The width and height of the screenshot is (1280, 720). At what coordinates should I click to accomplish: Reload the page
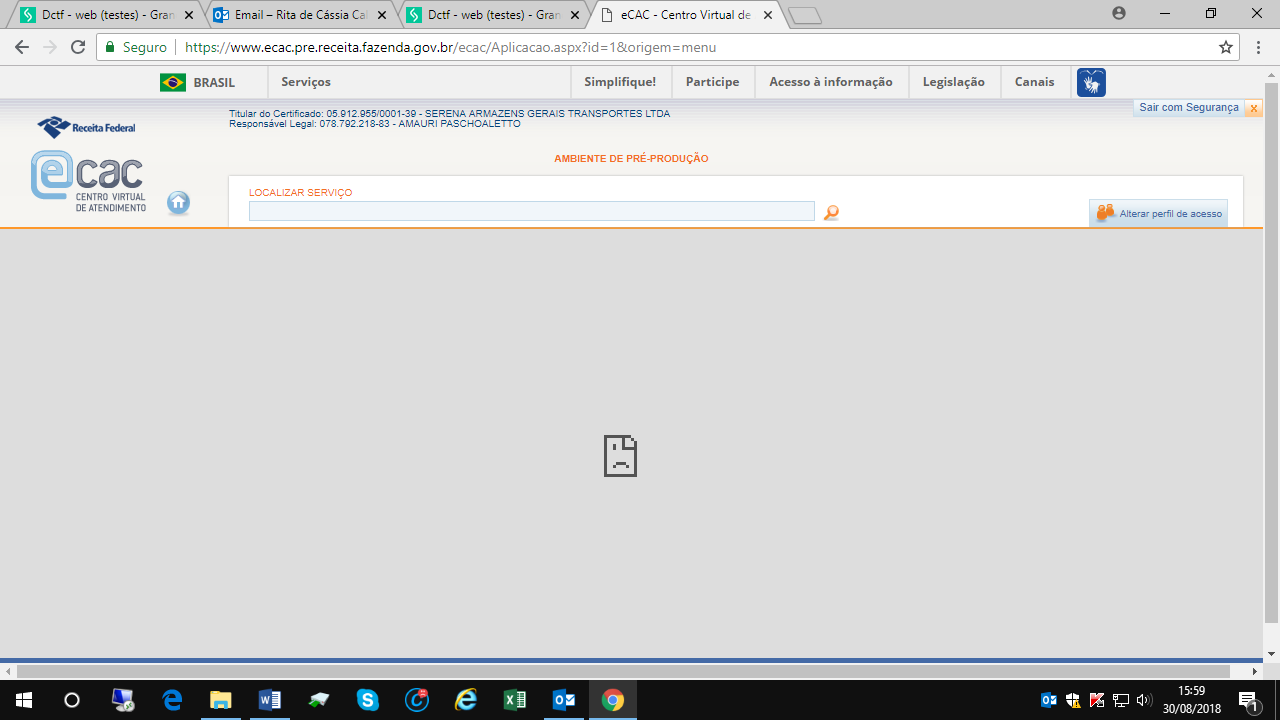(x=78, y=47)
